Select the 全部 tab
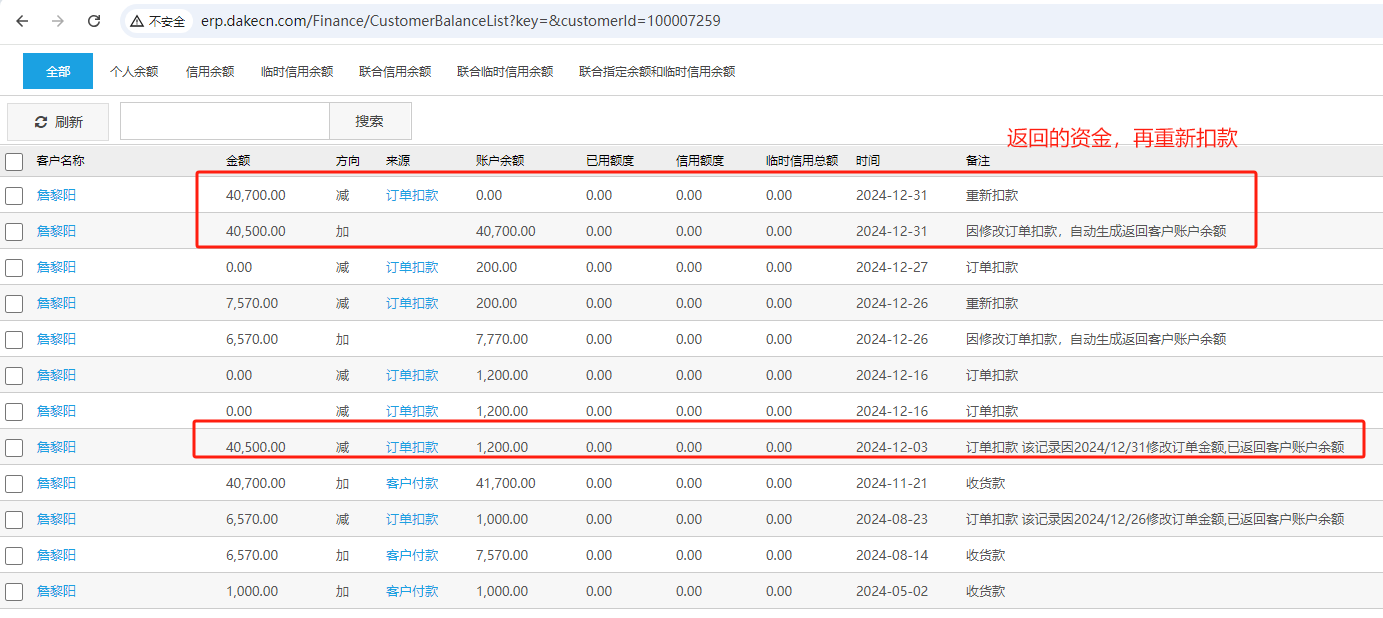This screenshot has height=618, width=1383. (x=58, y=71)
